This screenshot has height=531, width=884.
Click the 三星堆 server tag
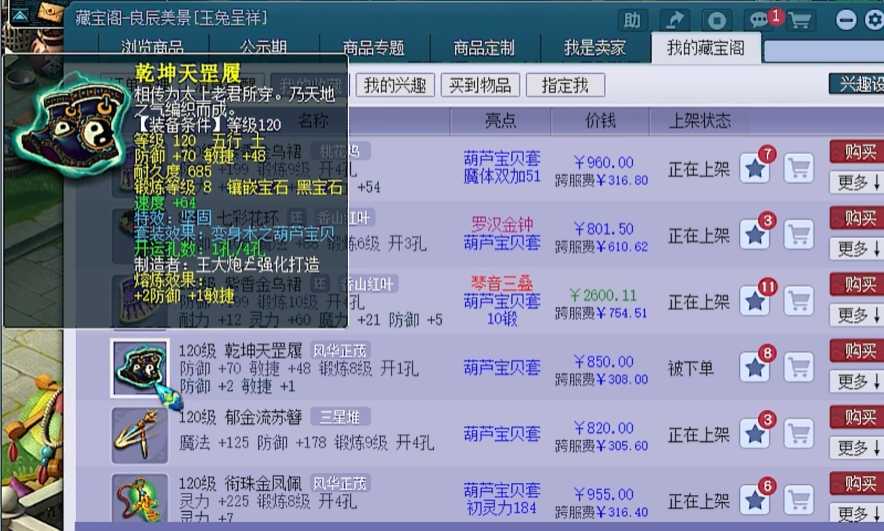tap(339, 417)
